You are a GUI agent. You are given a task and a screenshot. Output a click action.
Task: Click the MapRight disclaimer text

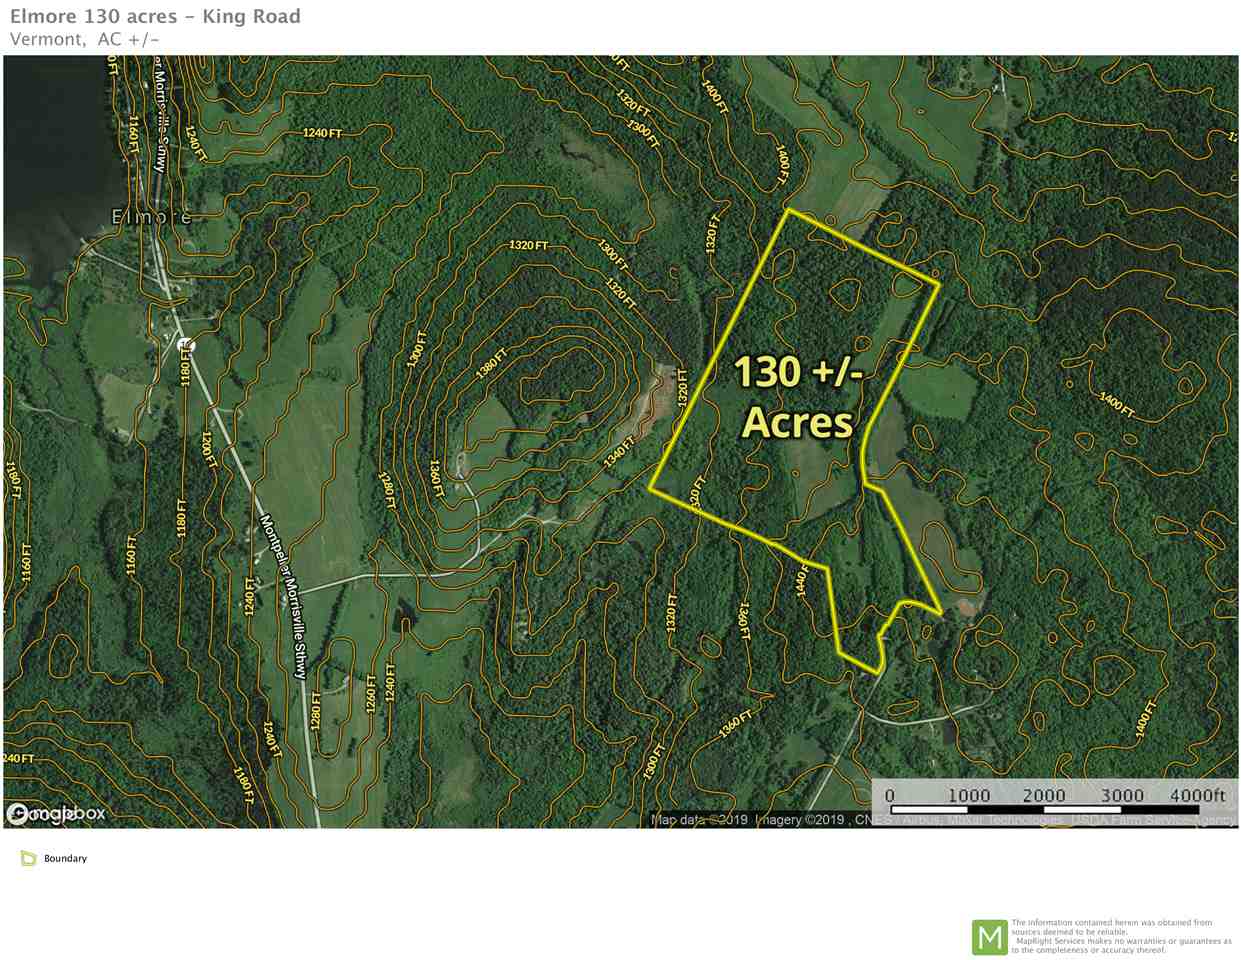[x=1121, y=936]
